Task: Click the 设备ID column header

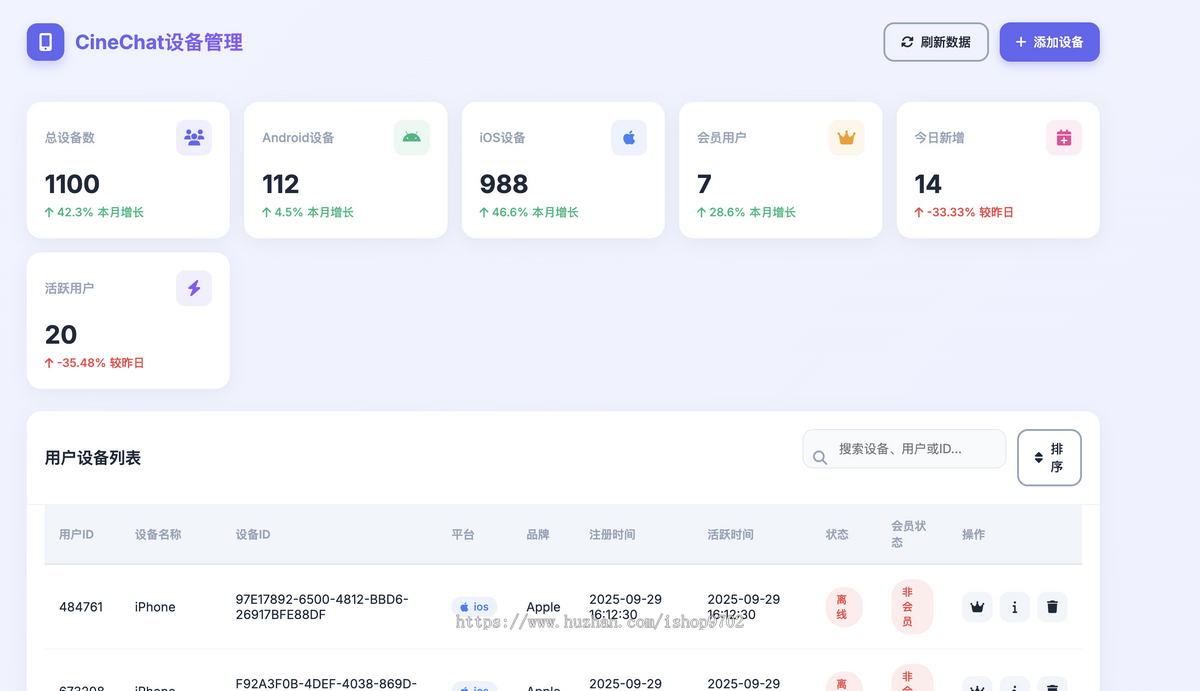Action: pos(253,535)
